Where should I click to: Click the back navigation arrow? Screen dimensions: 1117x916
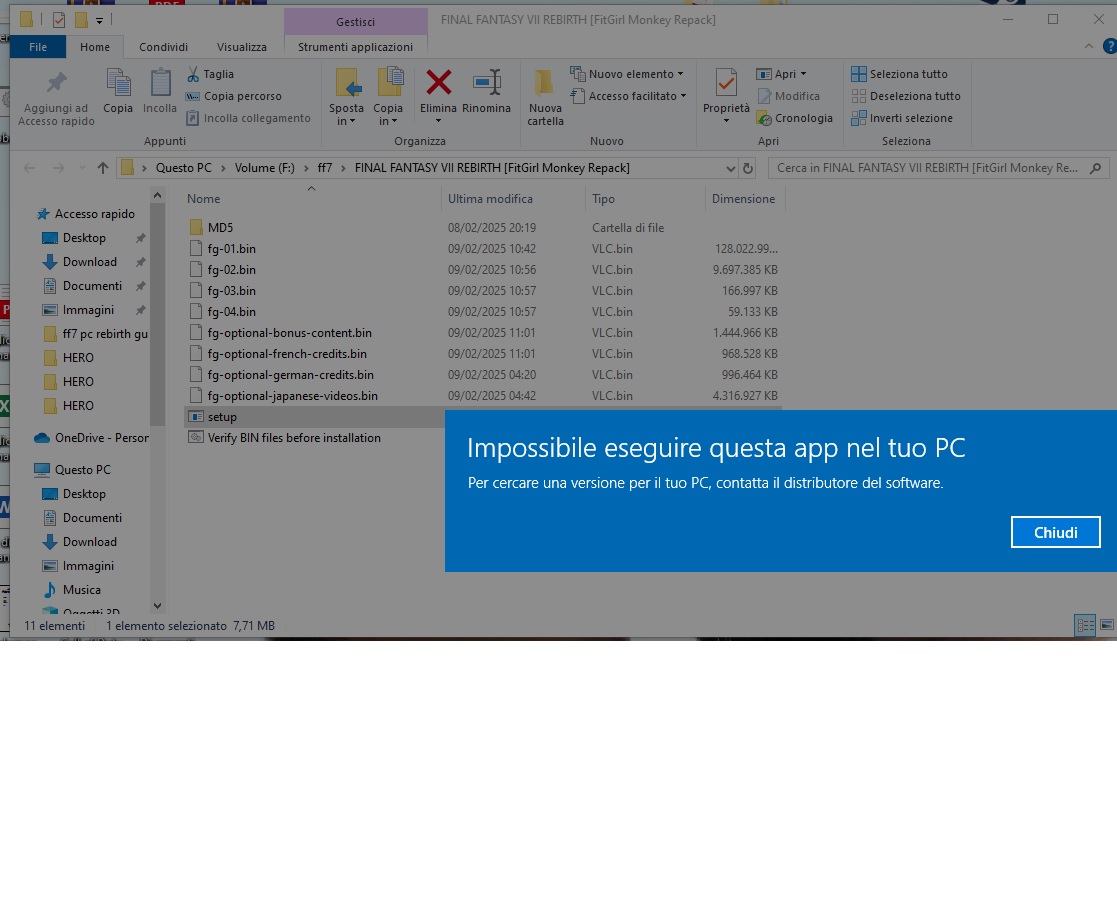click(x=29, y=168)
